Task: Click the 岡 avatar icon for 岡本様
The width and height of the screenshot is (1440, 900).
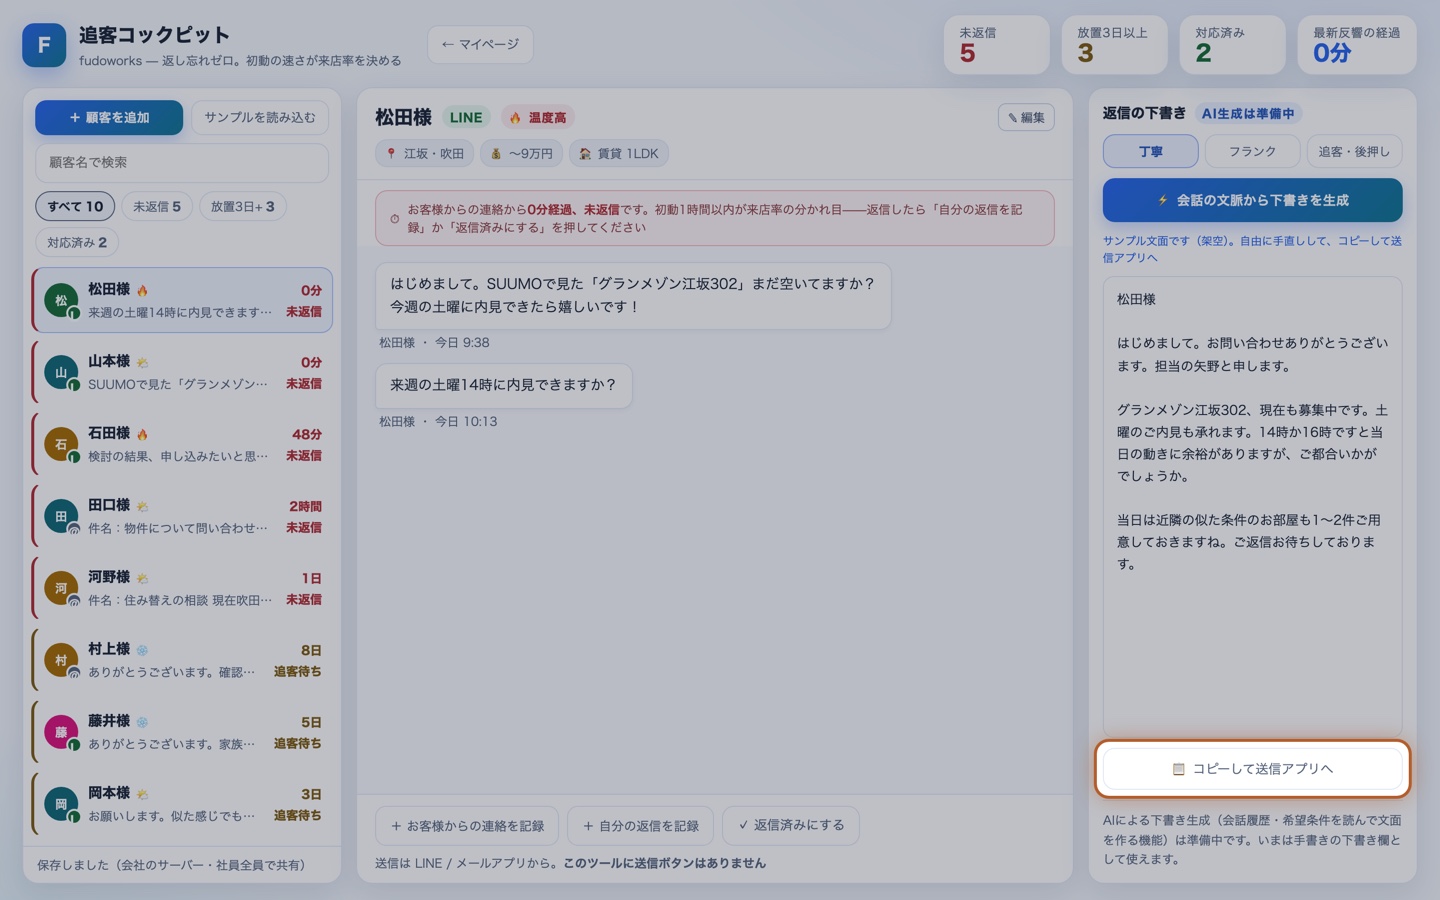Action: pos(61,804)
